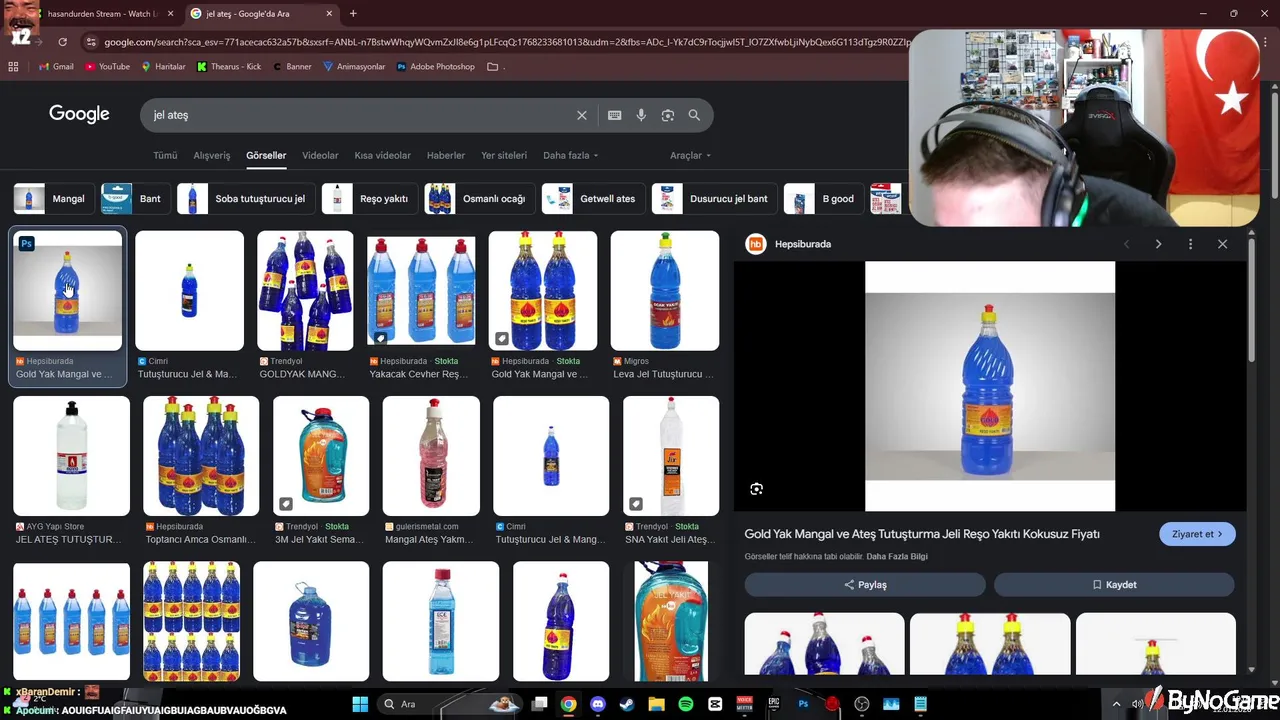Show hidden system tray icons chevron

[x=1116, y=704]
